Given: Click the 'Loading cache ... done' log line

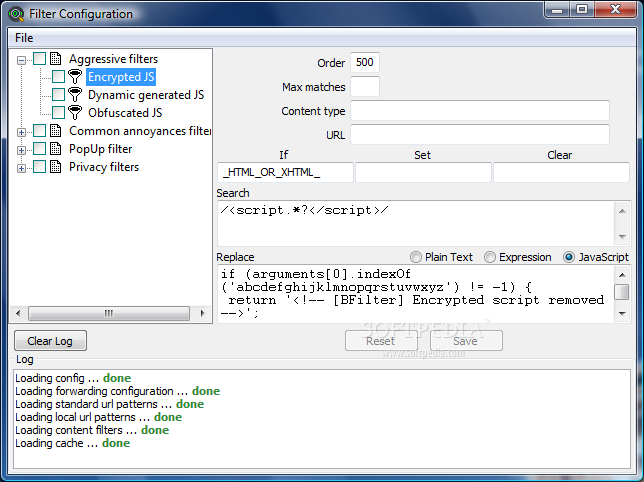Looking at the screenshot, I should [73, 443].
